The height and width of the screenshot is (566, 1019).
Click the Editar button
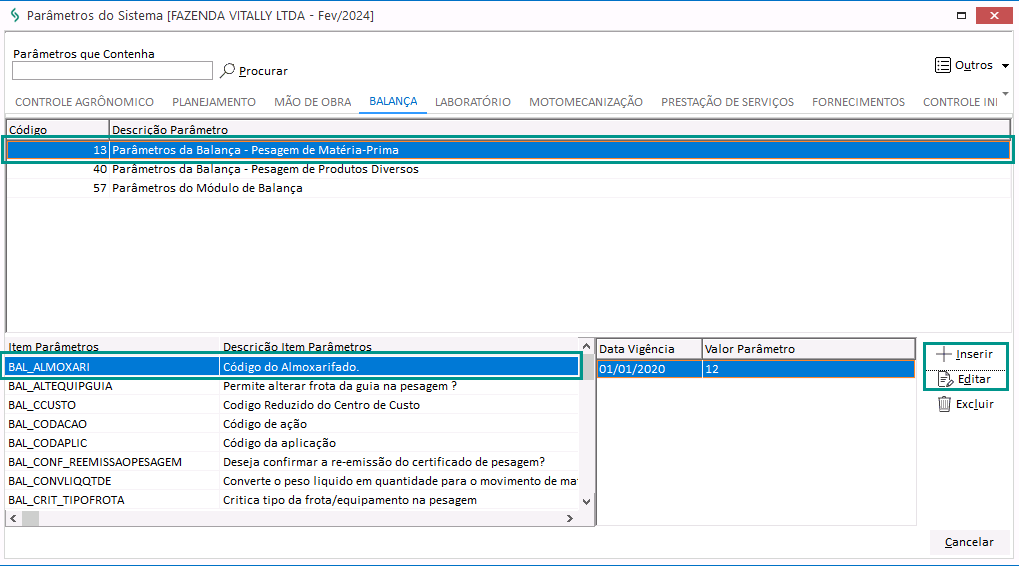965,379
